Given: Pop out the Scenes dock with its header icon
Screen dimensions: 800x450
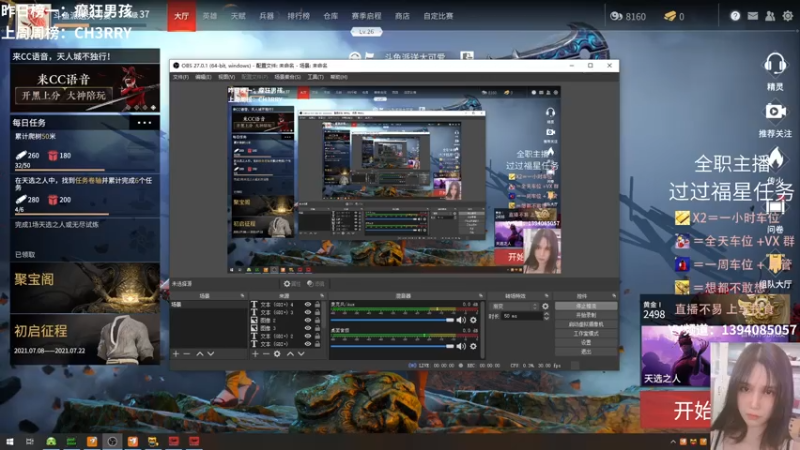Looking at the screenshot, I should pos(242,296).
